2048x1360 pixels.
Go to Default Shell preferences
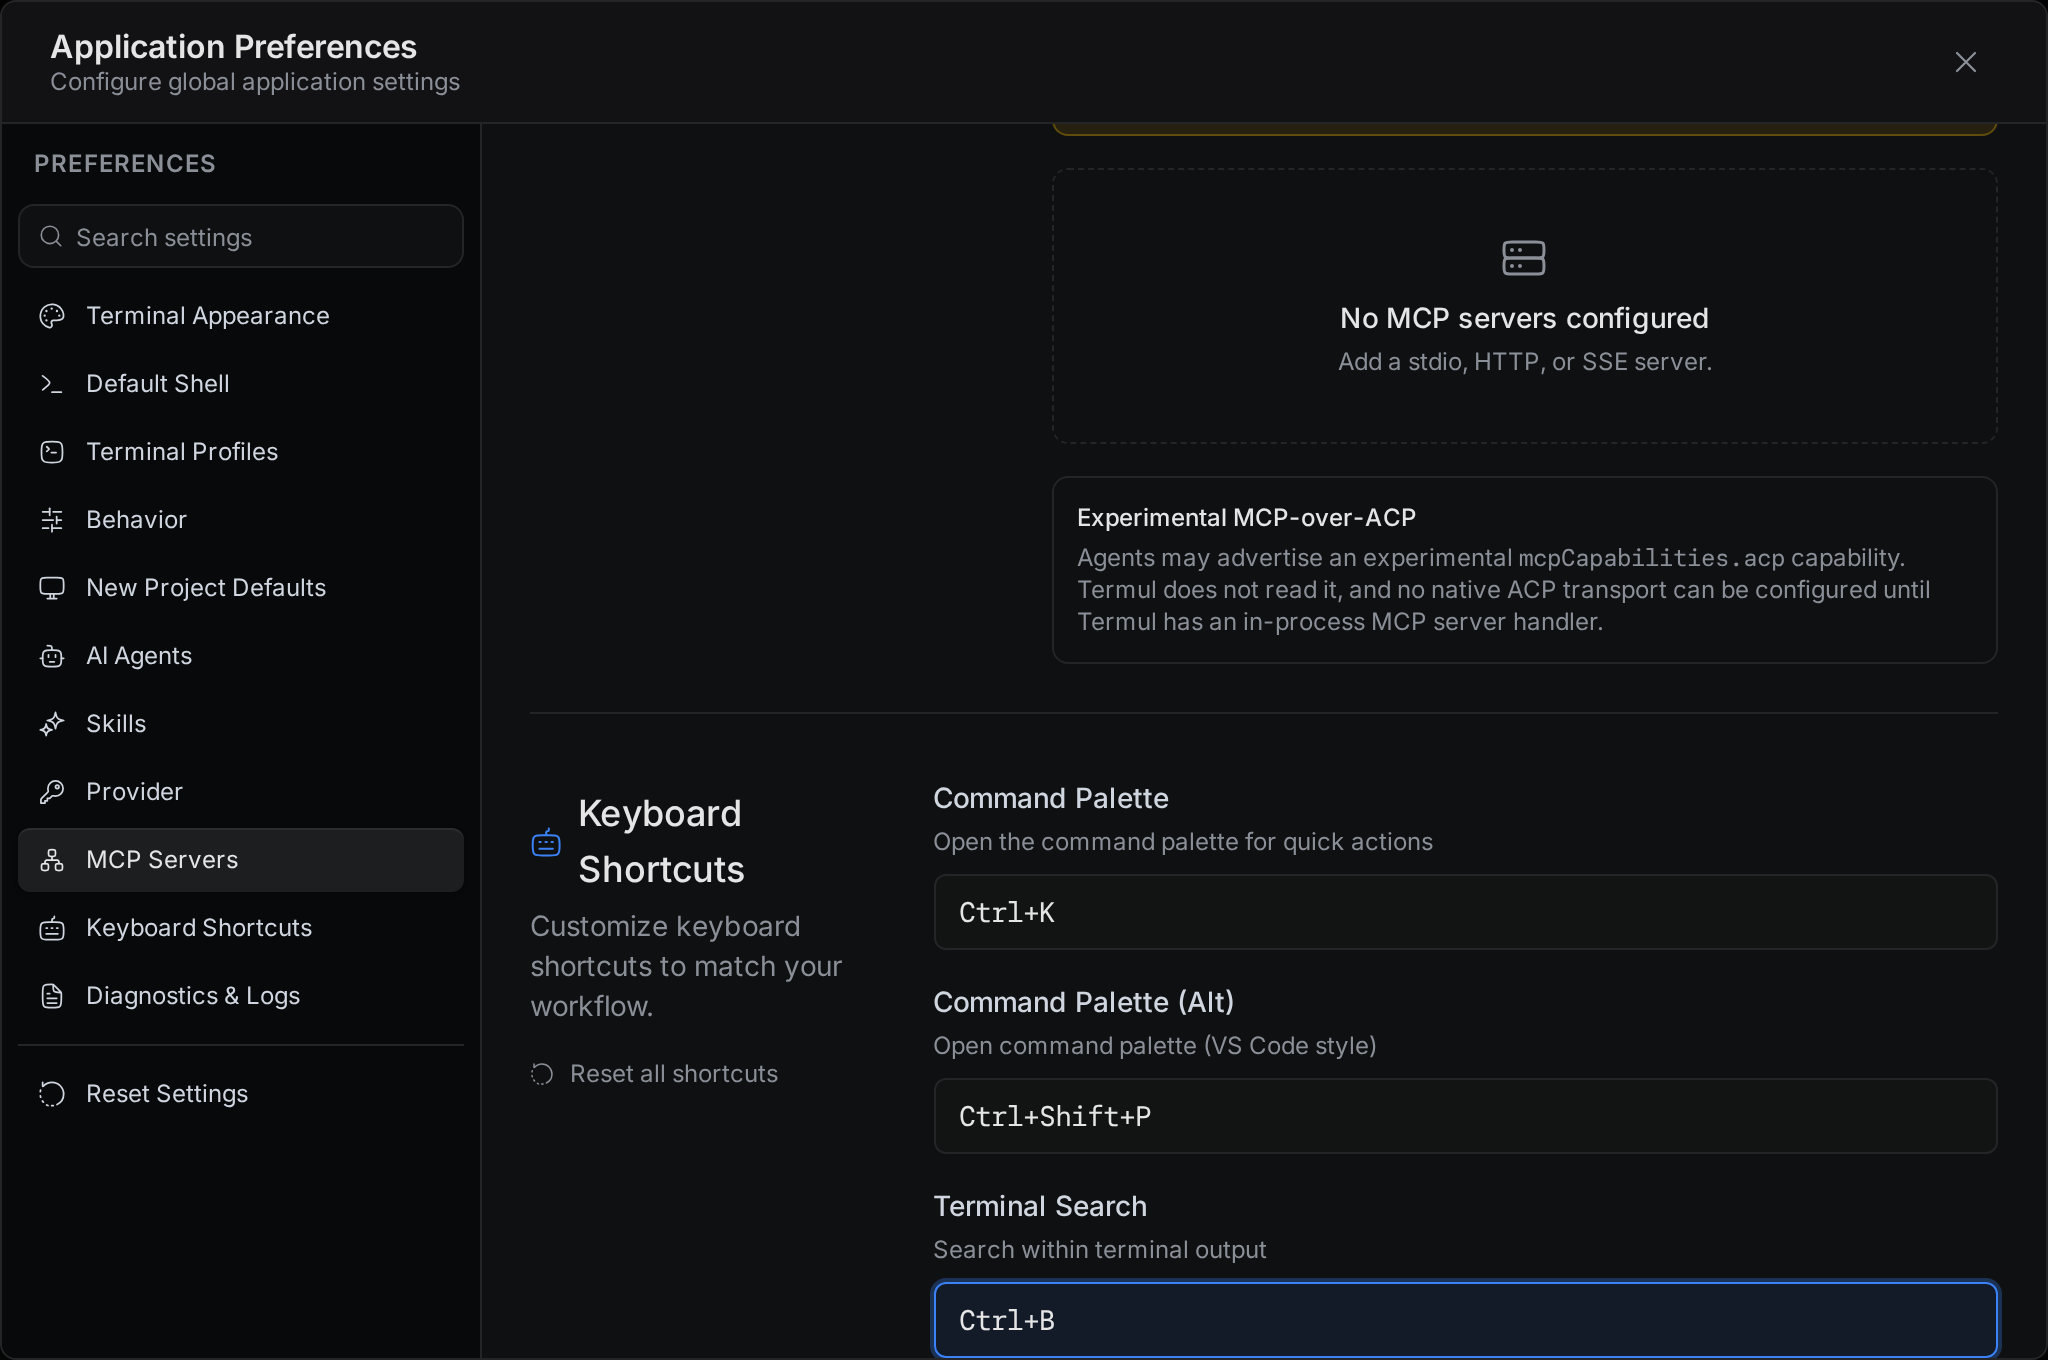tap(241, 384)
